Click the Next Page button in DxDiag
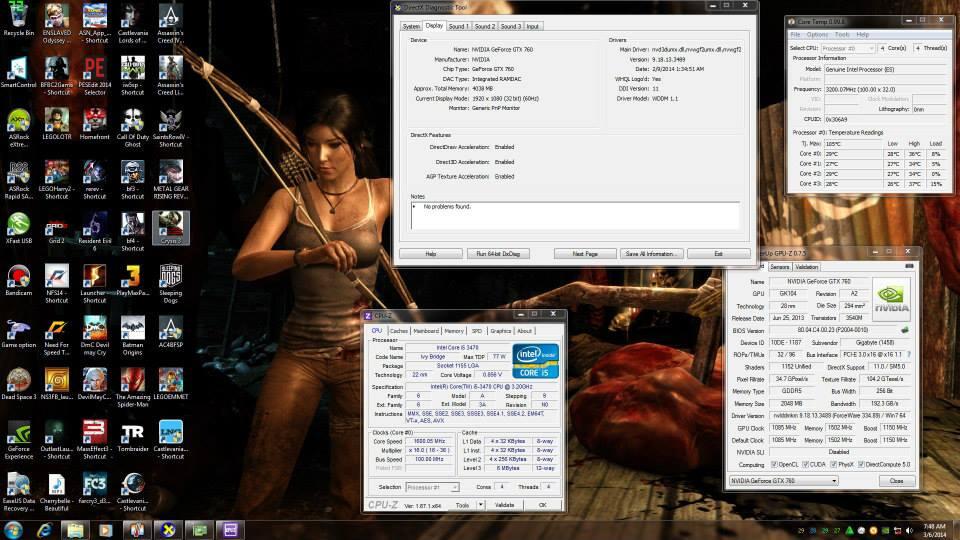The width and height of the screenshot is (960, 540). (x=585, y=253)
